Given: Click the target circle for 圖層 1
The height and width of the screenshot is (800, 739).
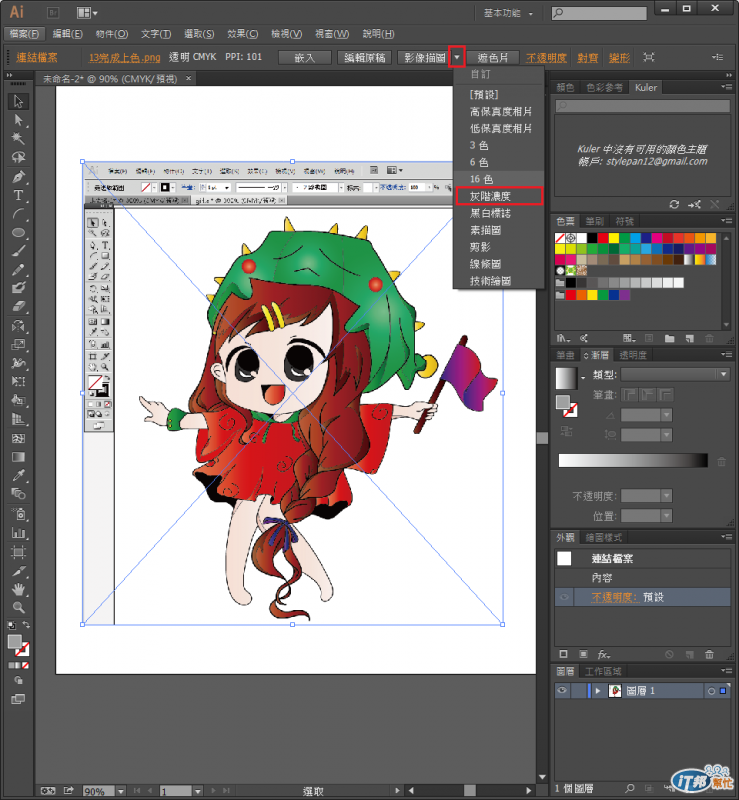Looking at the screenshot, I should pyautogui.click(x=711, y=691).
